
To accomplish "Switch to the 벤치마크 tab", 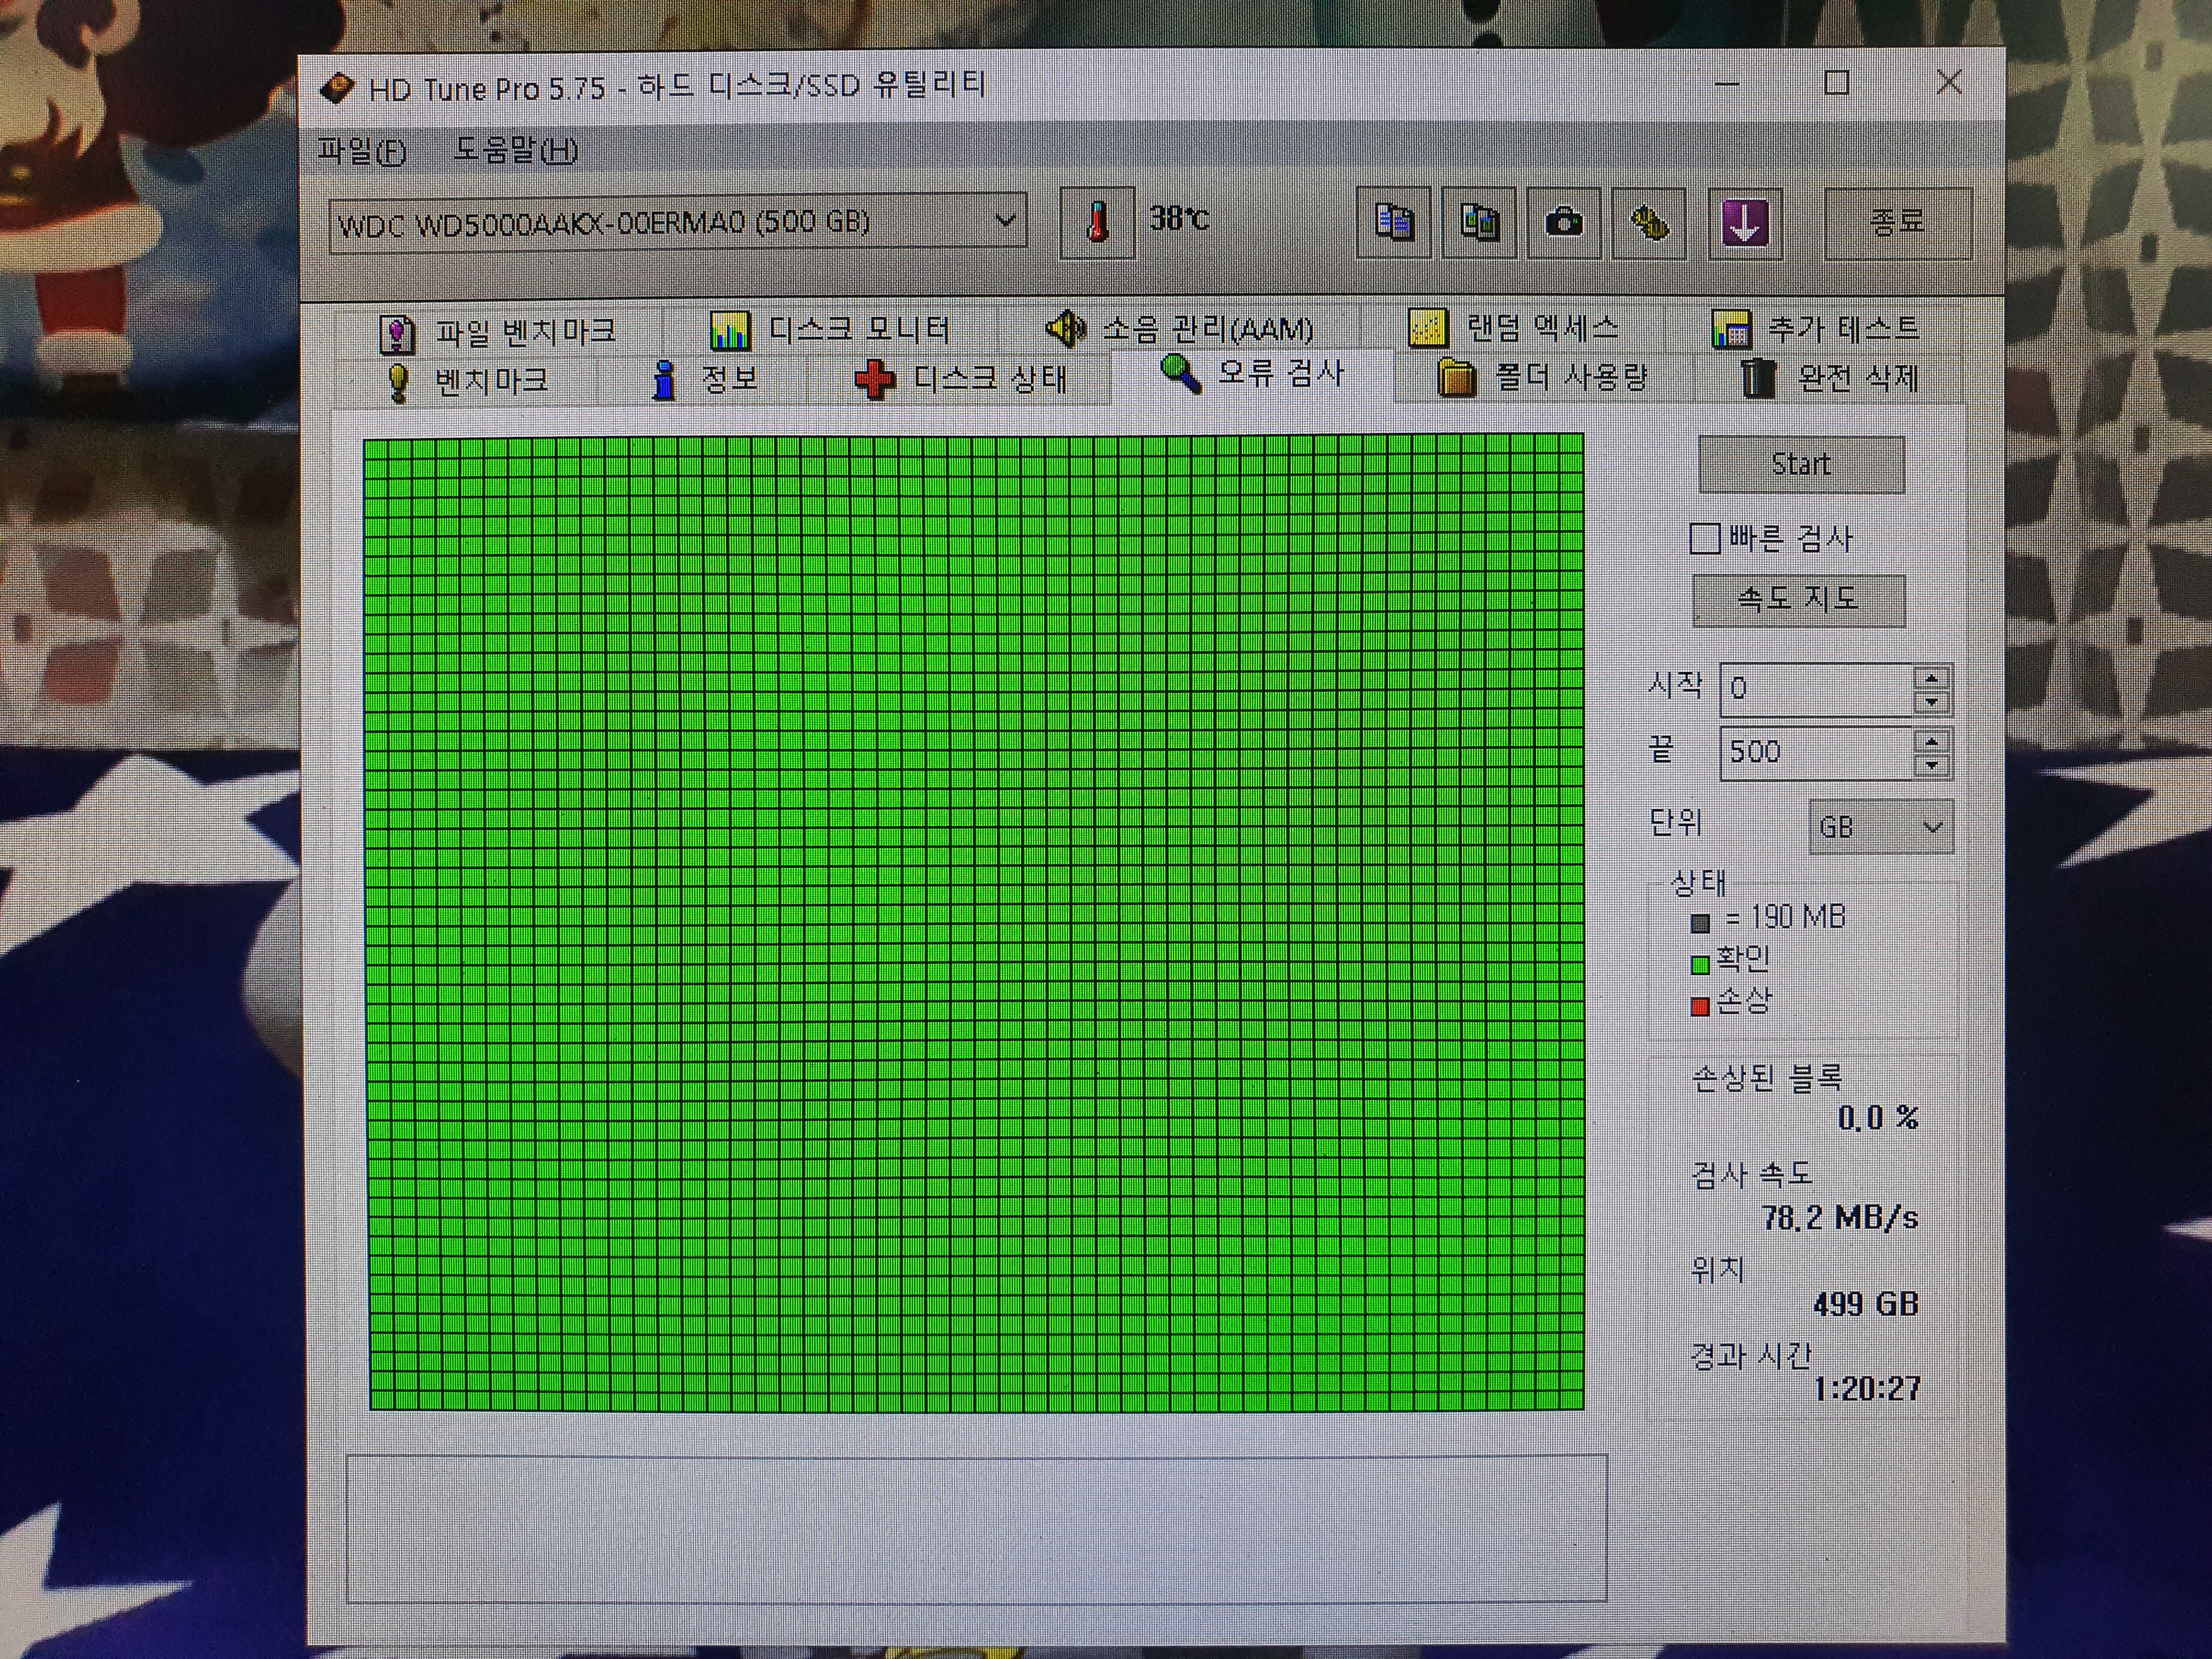I will tap(467, 381).
